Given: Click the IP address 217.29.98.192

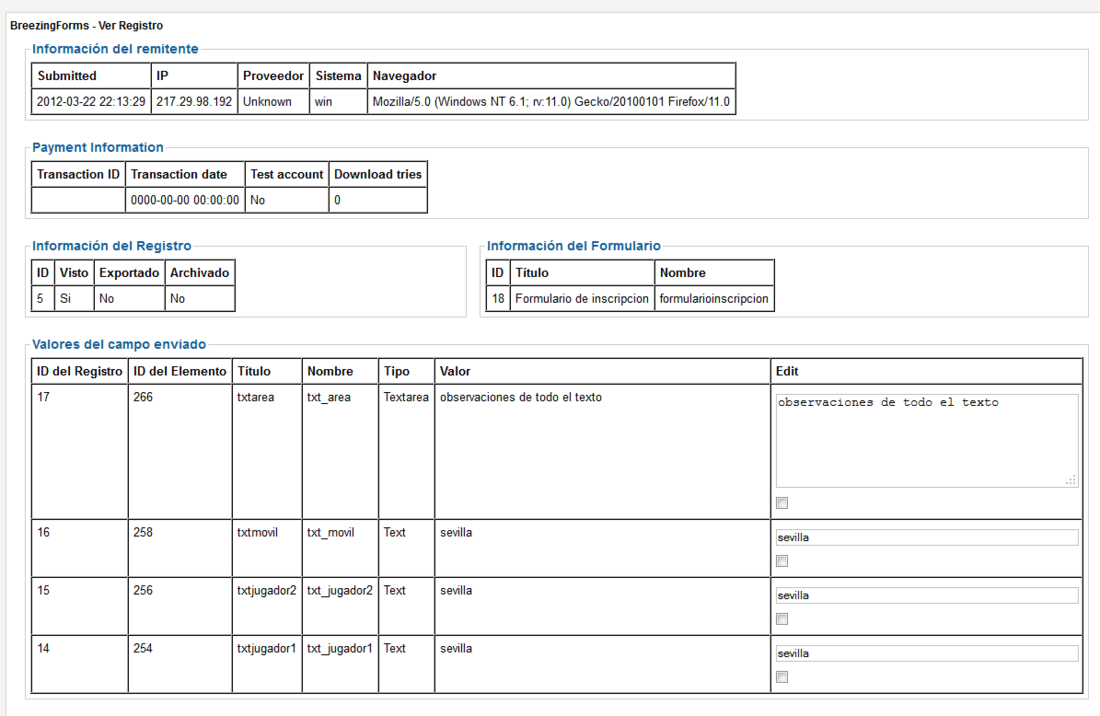Looking at the screenshot, I should click(194, 102).
